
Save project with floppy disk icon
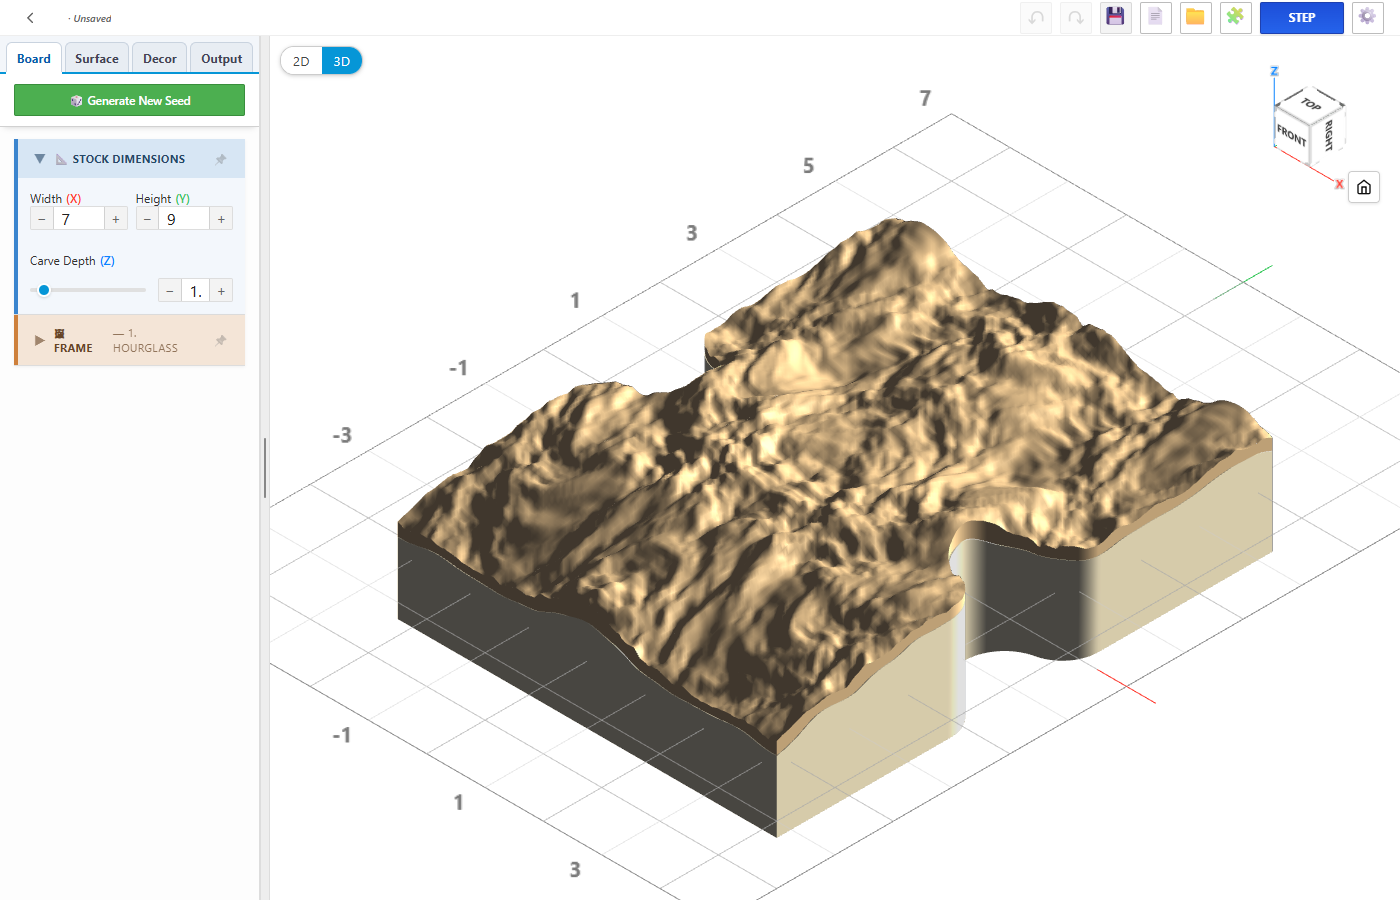(1116, 18)
